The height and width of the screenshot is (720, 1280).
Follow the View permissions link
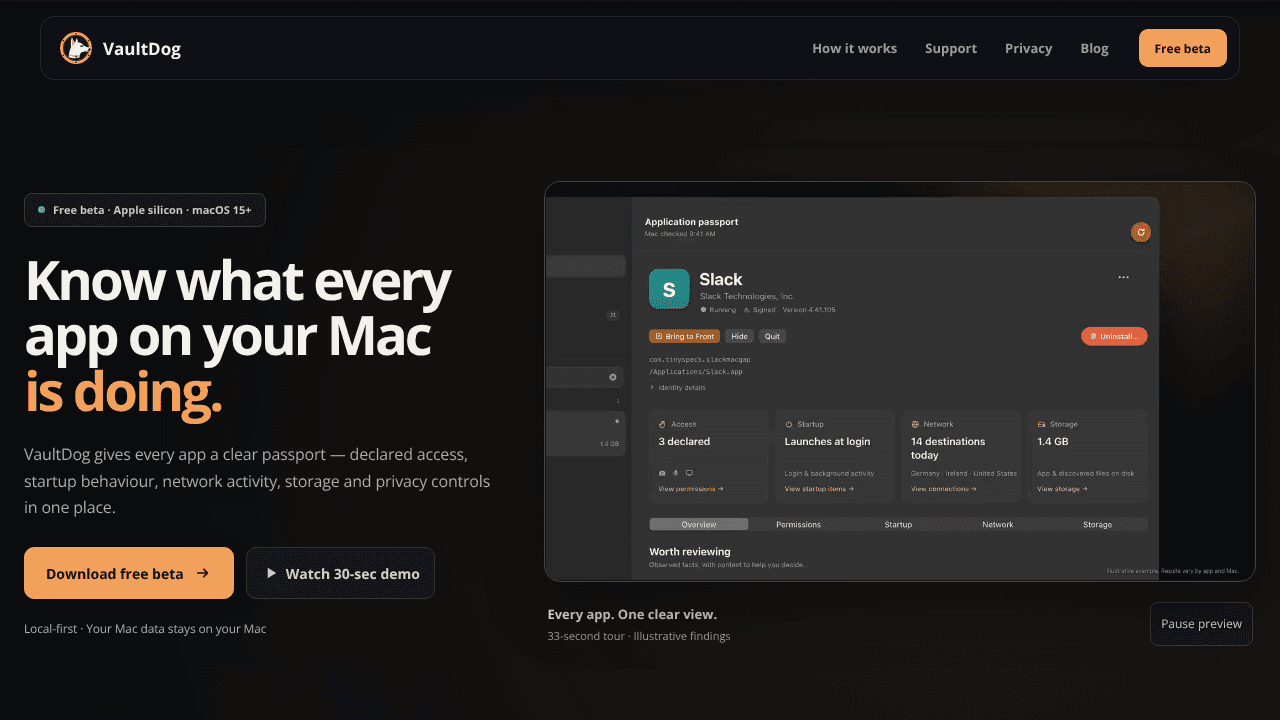pyautogui.click(x=691, y=489)
